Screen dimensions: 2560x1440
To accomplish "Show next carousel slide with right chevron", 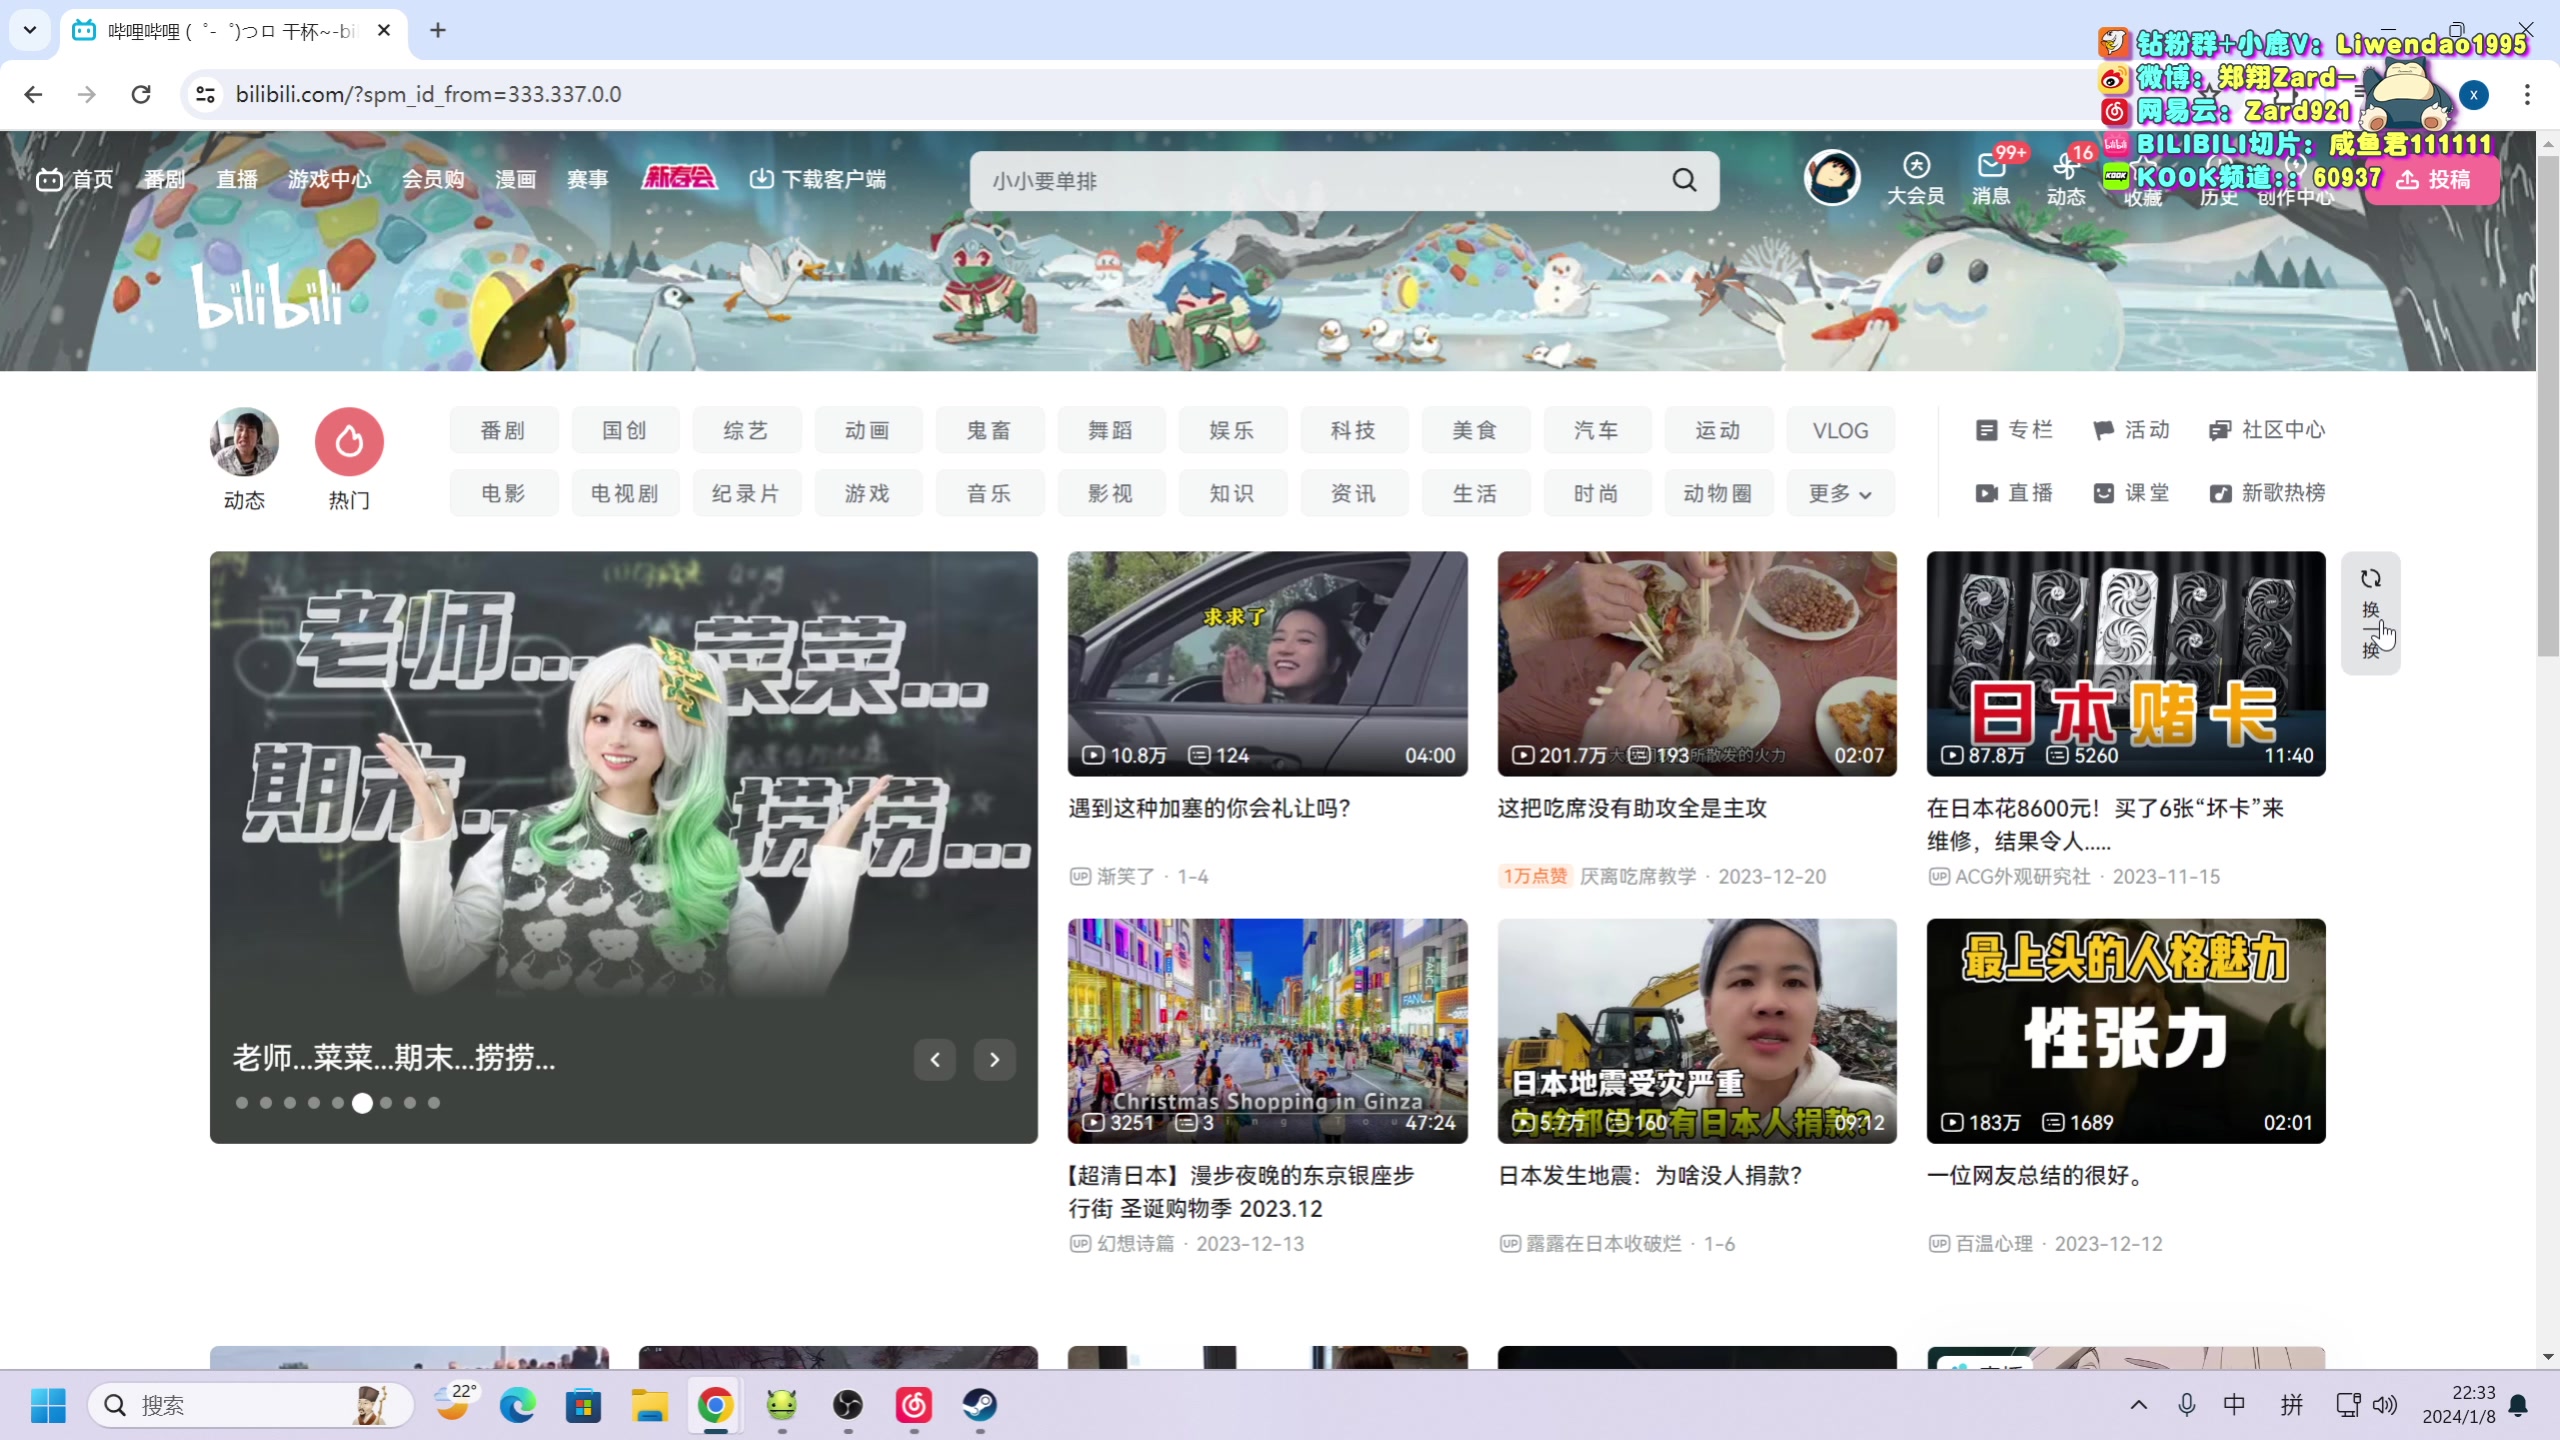I will (994, 1059).
